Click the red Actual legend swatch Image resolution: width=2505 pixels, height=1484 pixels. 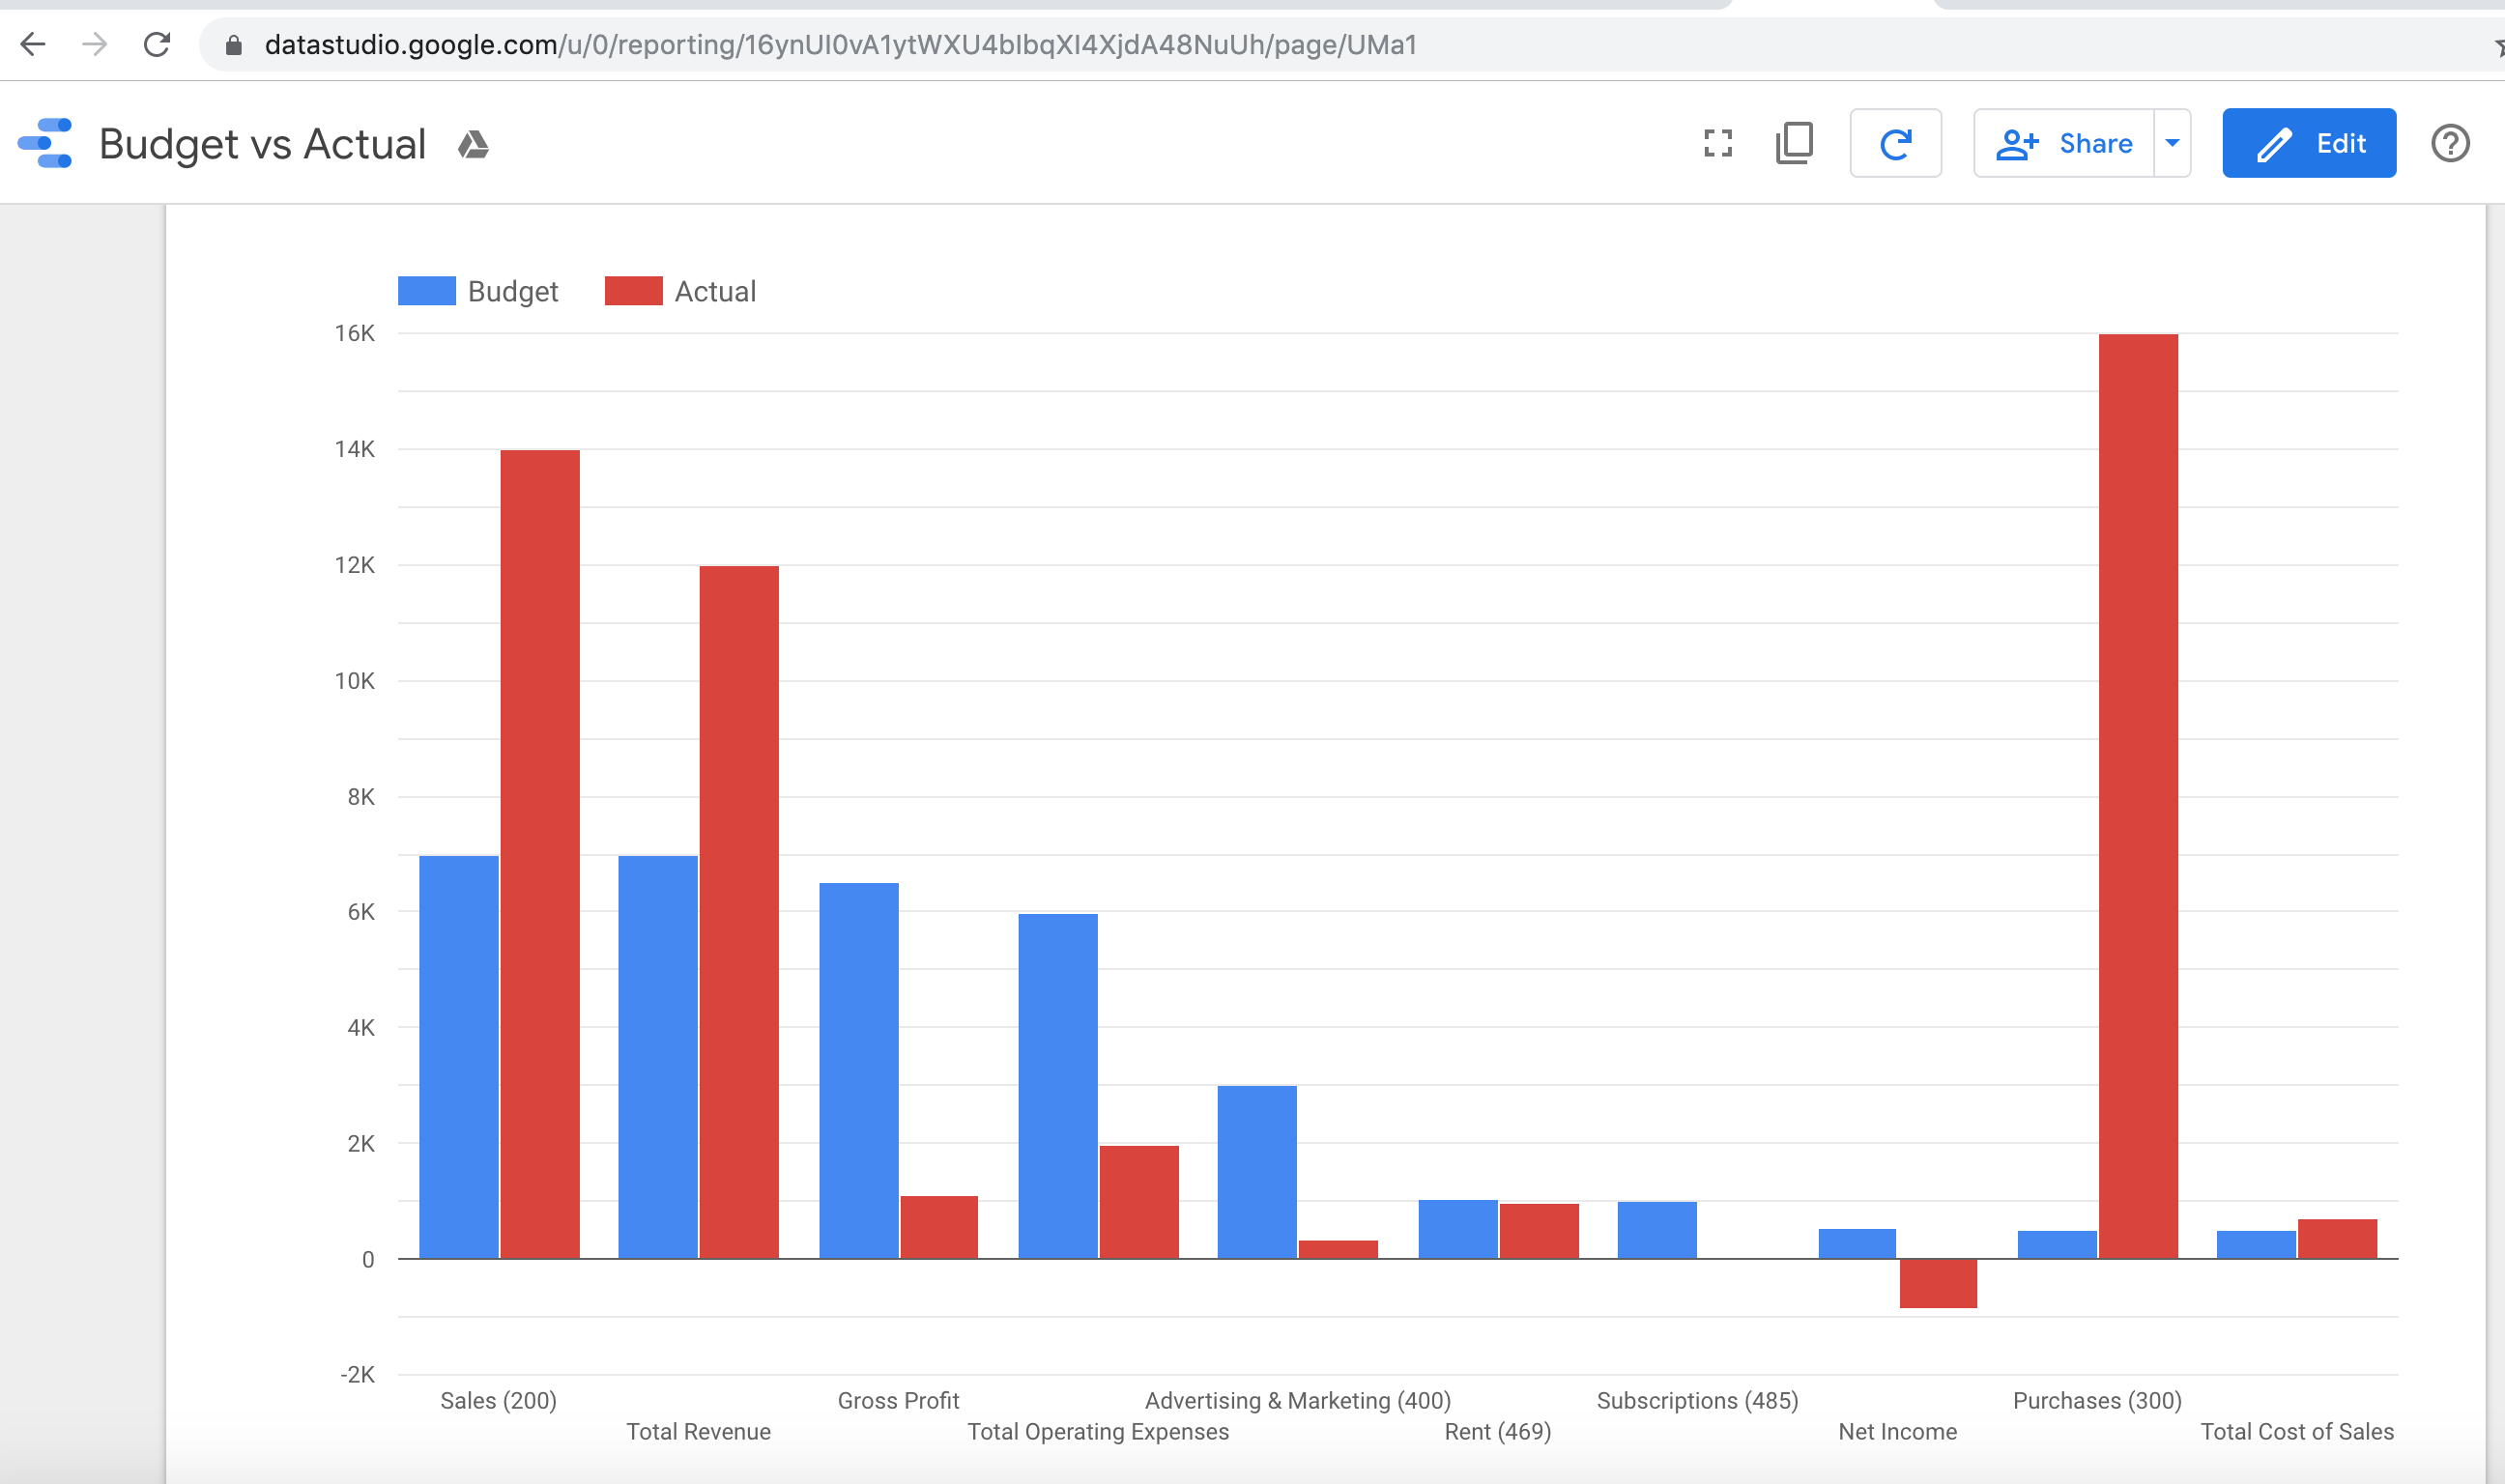633,291
